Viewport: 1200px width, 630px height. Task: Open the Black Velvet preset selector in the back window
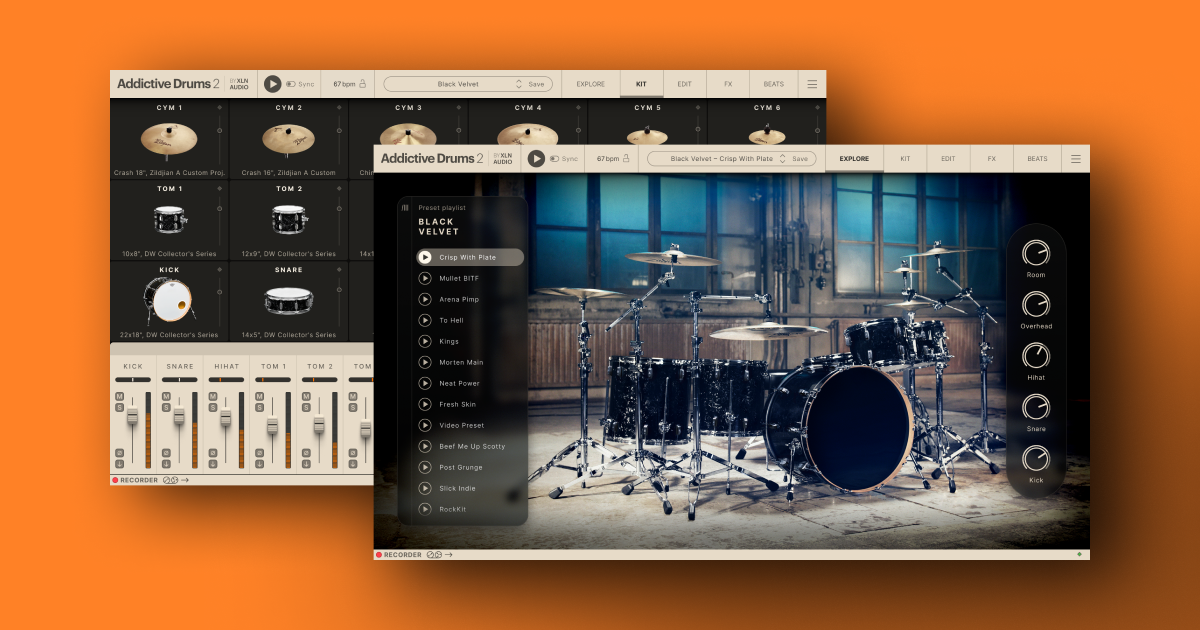point(467,84)
